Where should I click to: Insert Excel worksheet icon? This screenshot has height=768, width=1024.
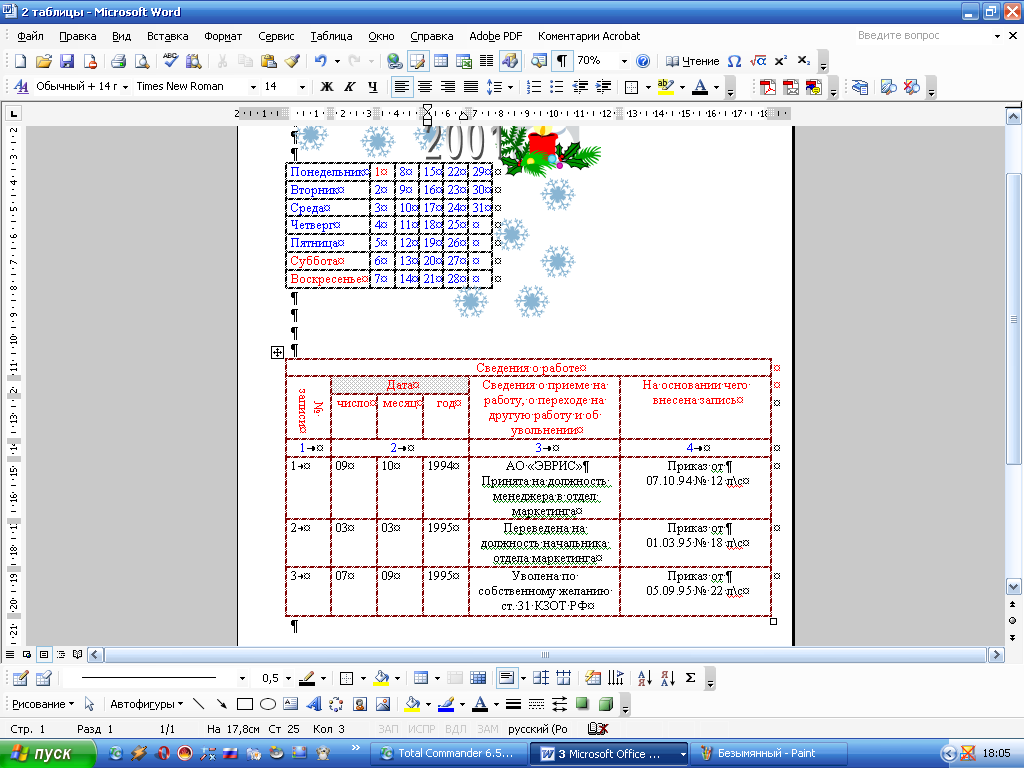[x=464, y=61]
